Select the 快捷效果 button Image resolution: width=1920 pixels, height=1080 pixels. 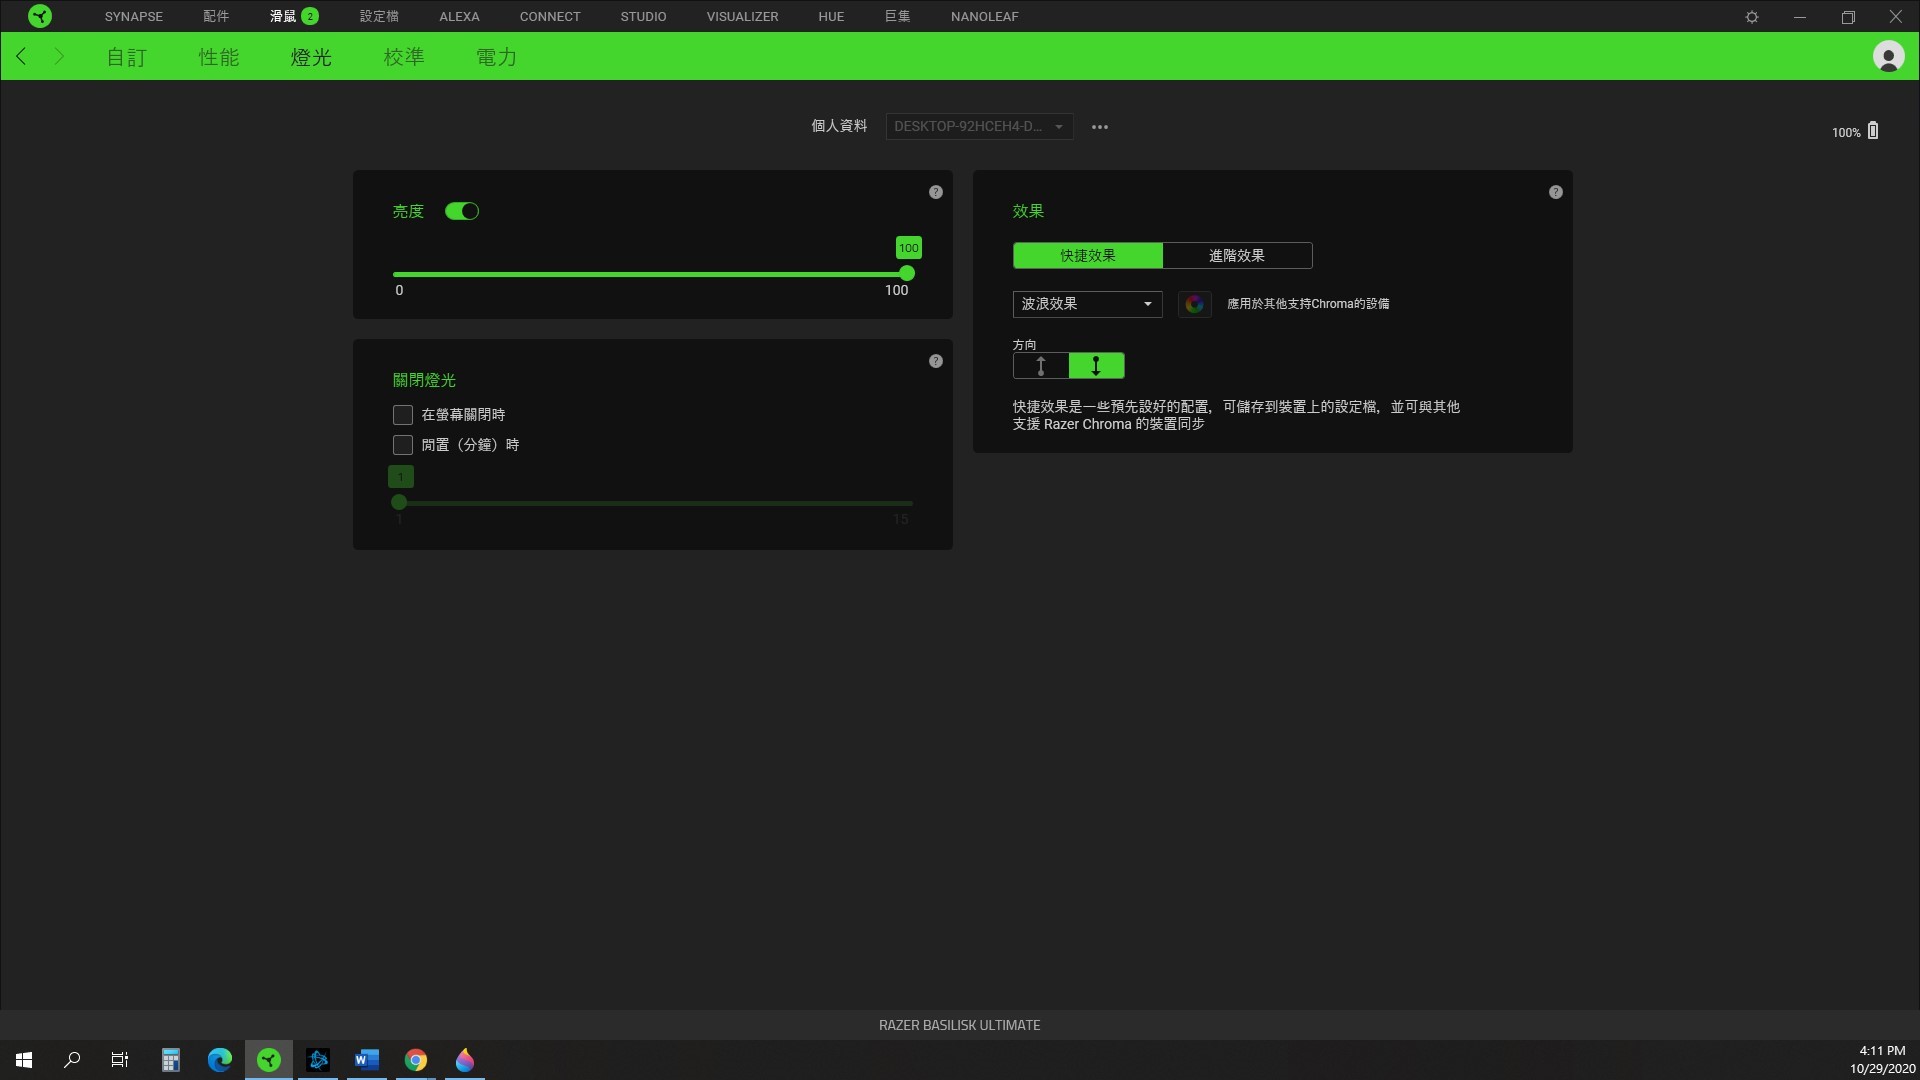[x=1088, y=255]
